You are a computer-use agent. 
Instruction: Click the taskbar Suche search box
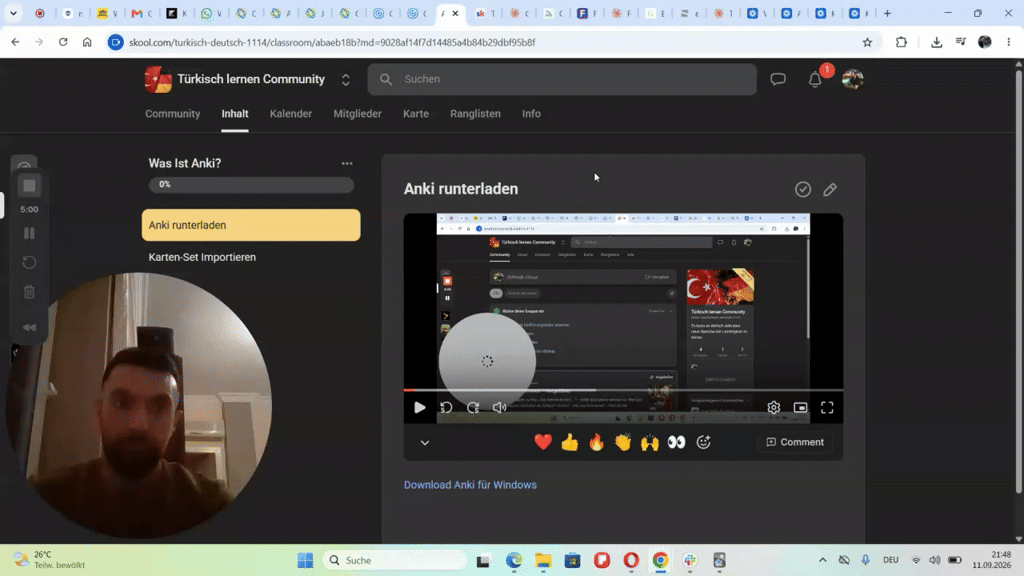click(394, 560)
